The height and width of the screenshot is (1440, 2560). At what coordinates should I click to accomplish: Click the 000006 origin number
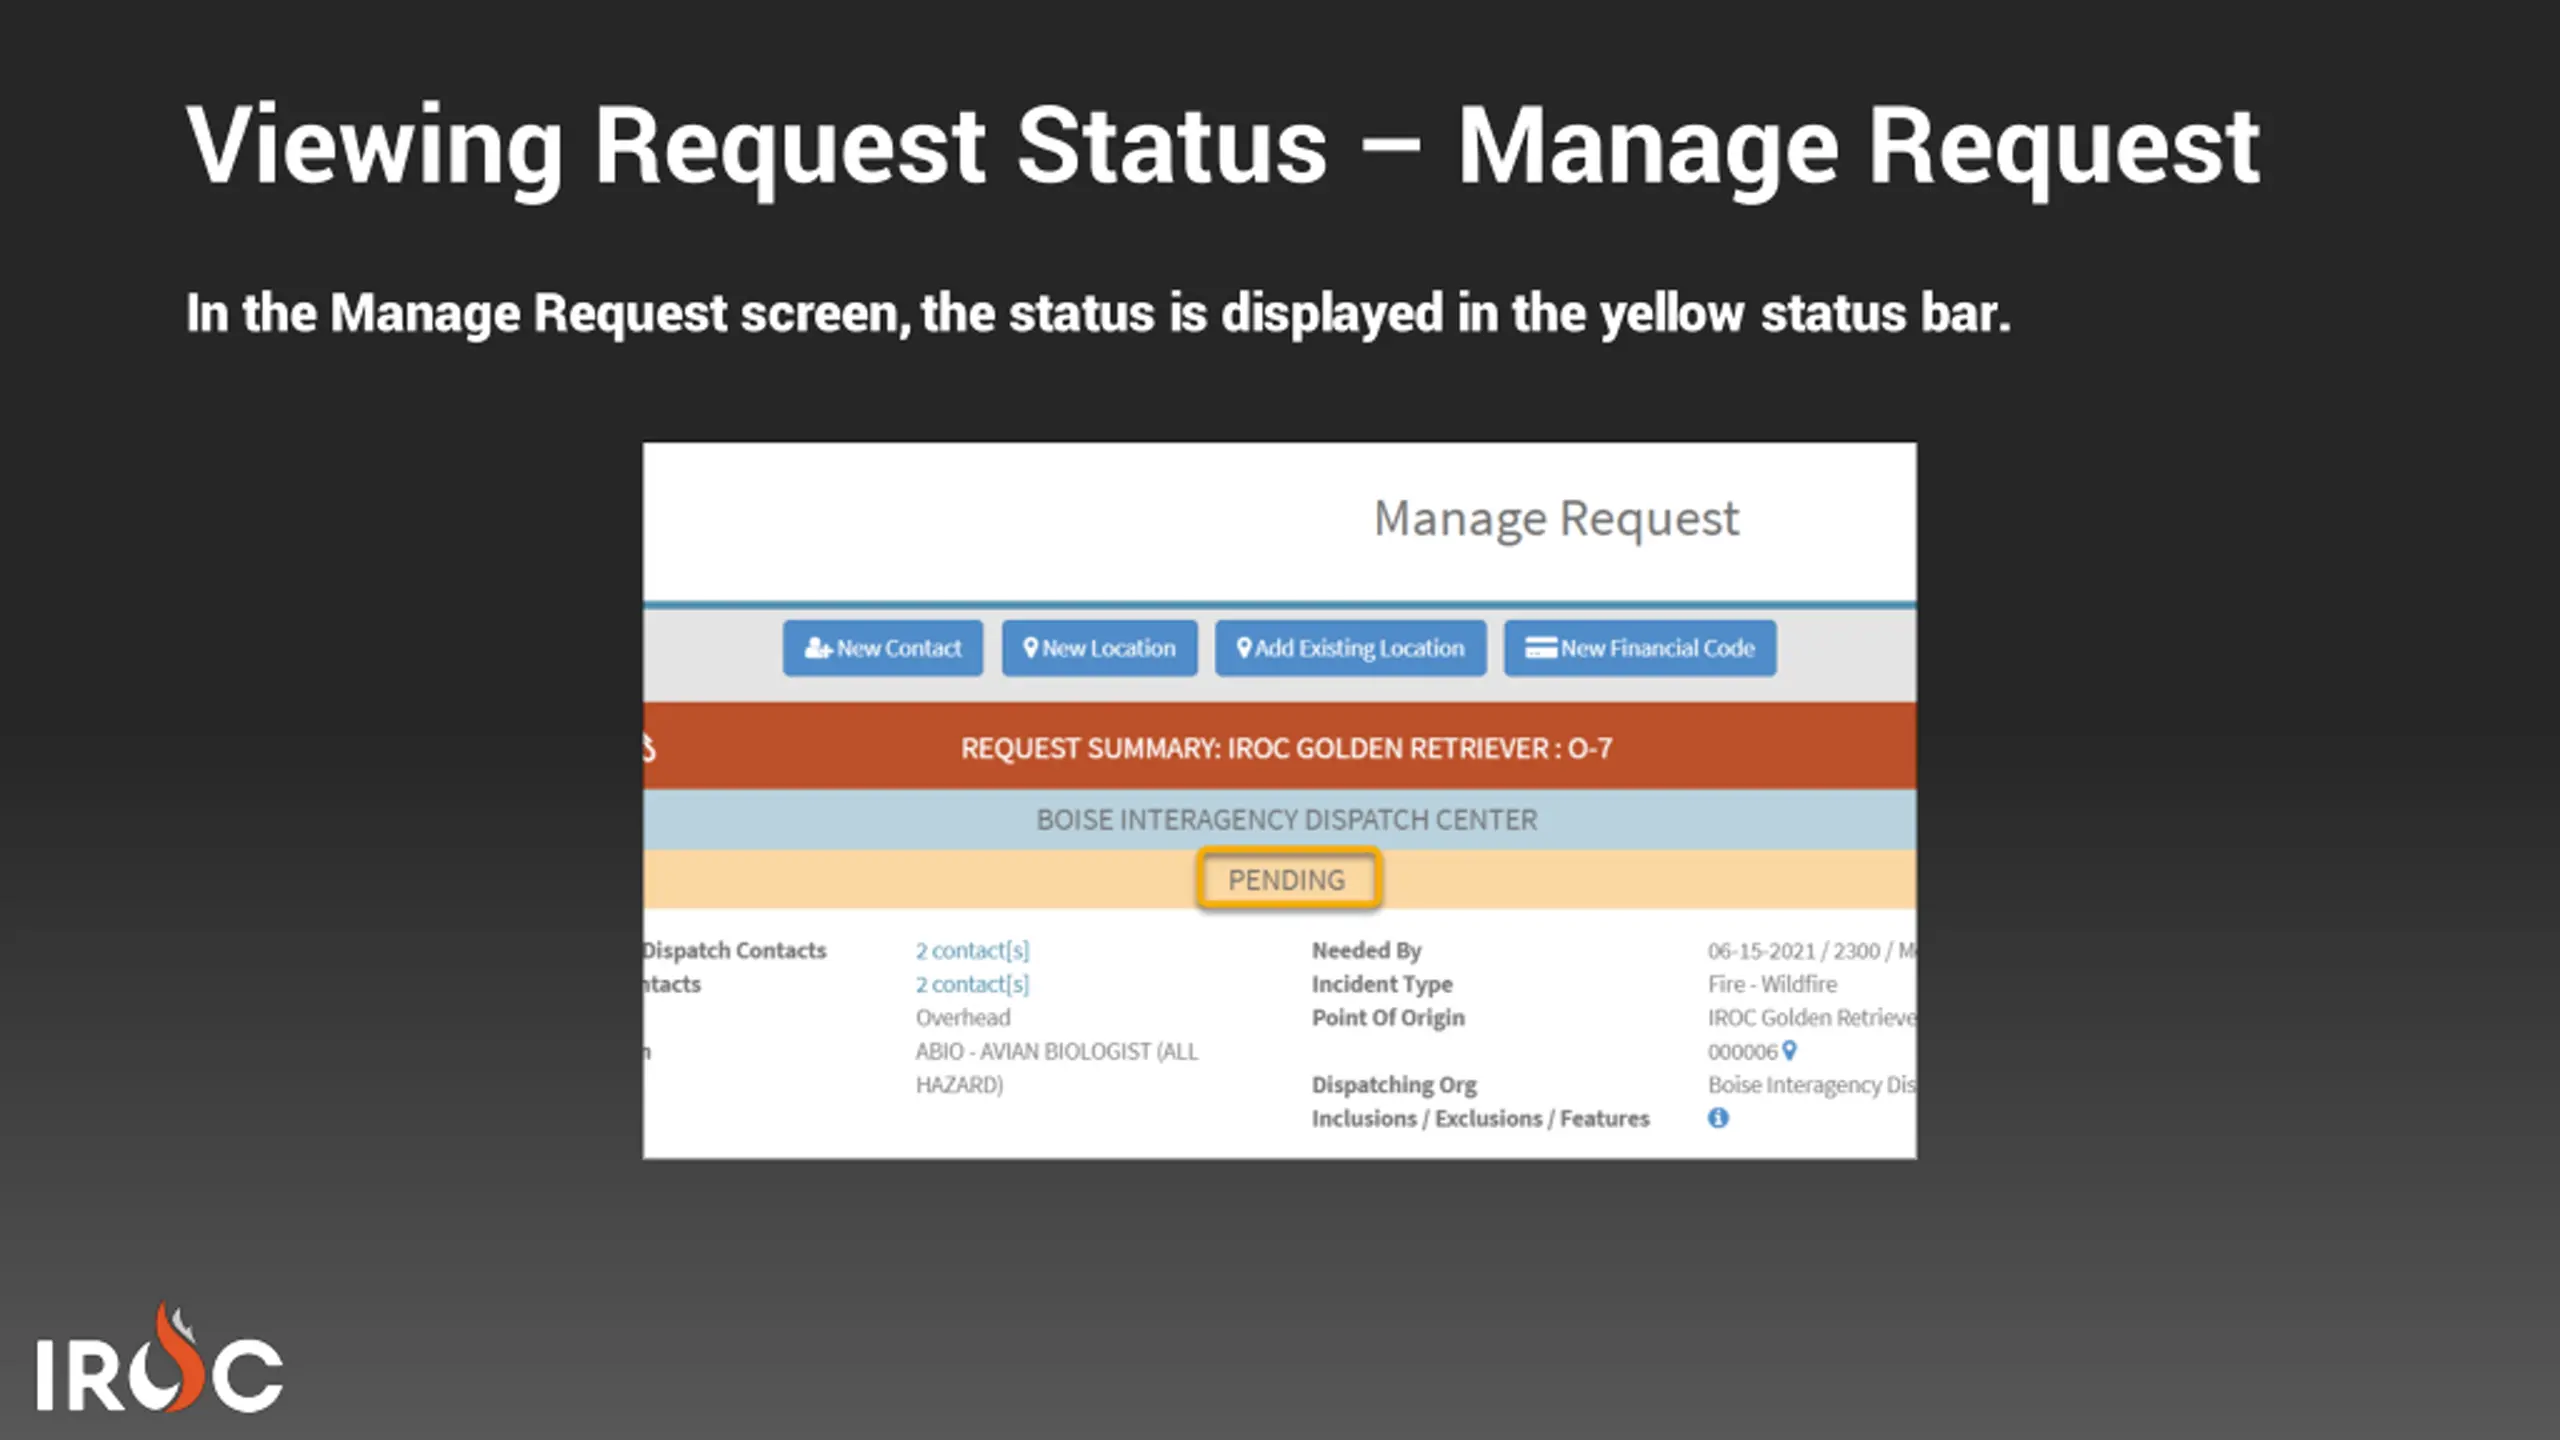pos(1742,1052)
